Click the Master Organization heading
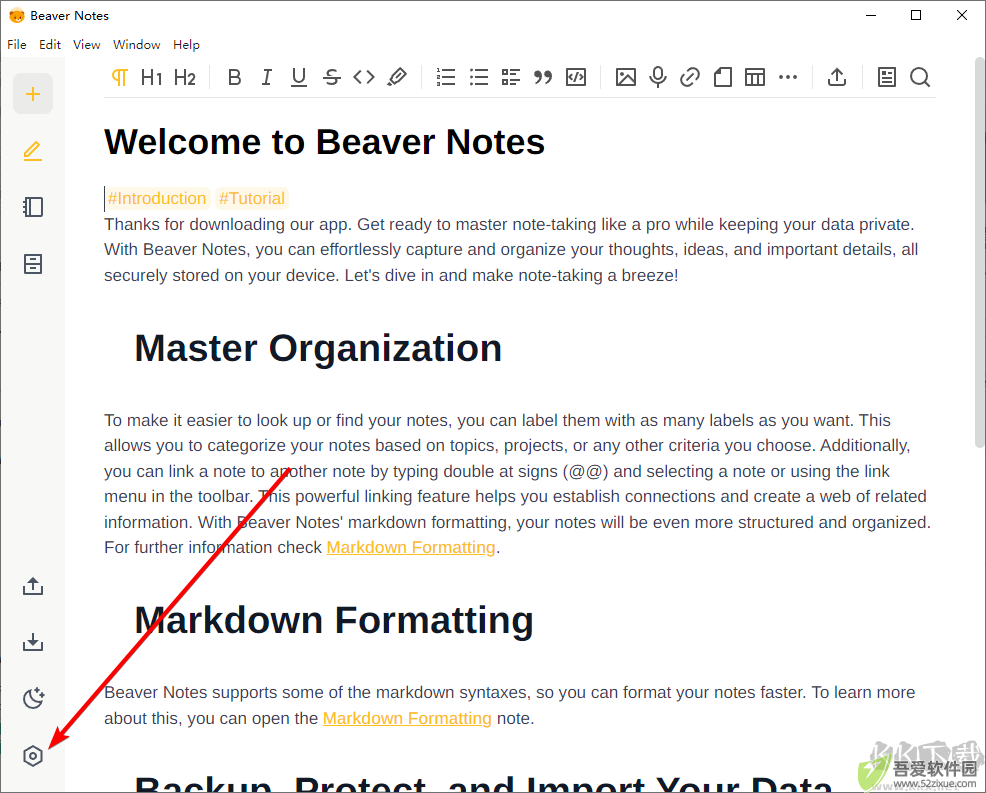Viewport: 986px width, 793px height. point(318,348)
